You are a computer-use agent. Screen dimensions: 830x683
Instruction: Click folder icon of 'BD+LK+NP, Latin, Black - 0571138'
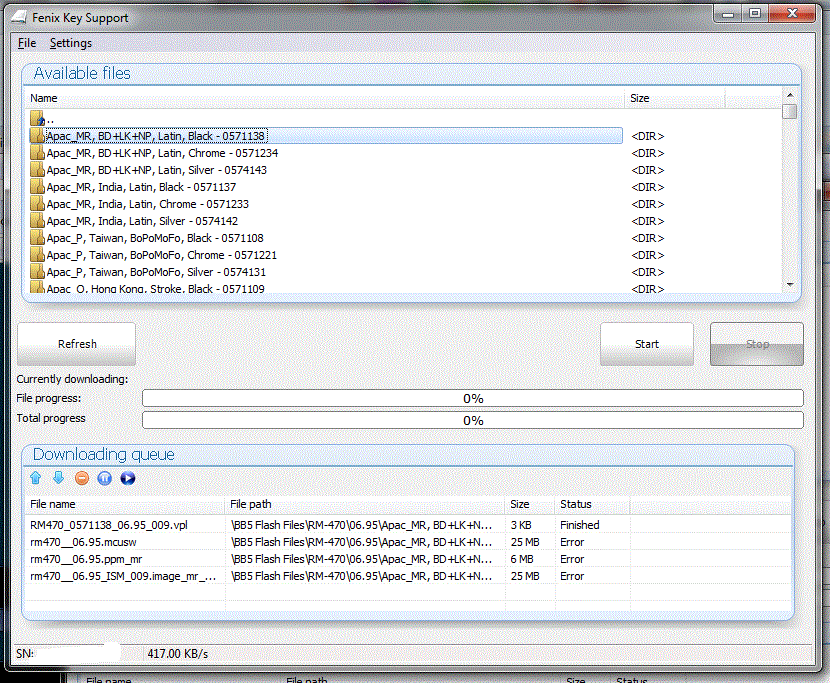click(x=37, y=136)
